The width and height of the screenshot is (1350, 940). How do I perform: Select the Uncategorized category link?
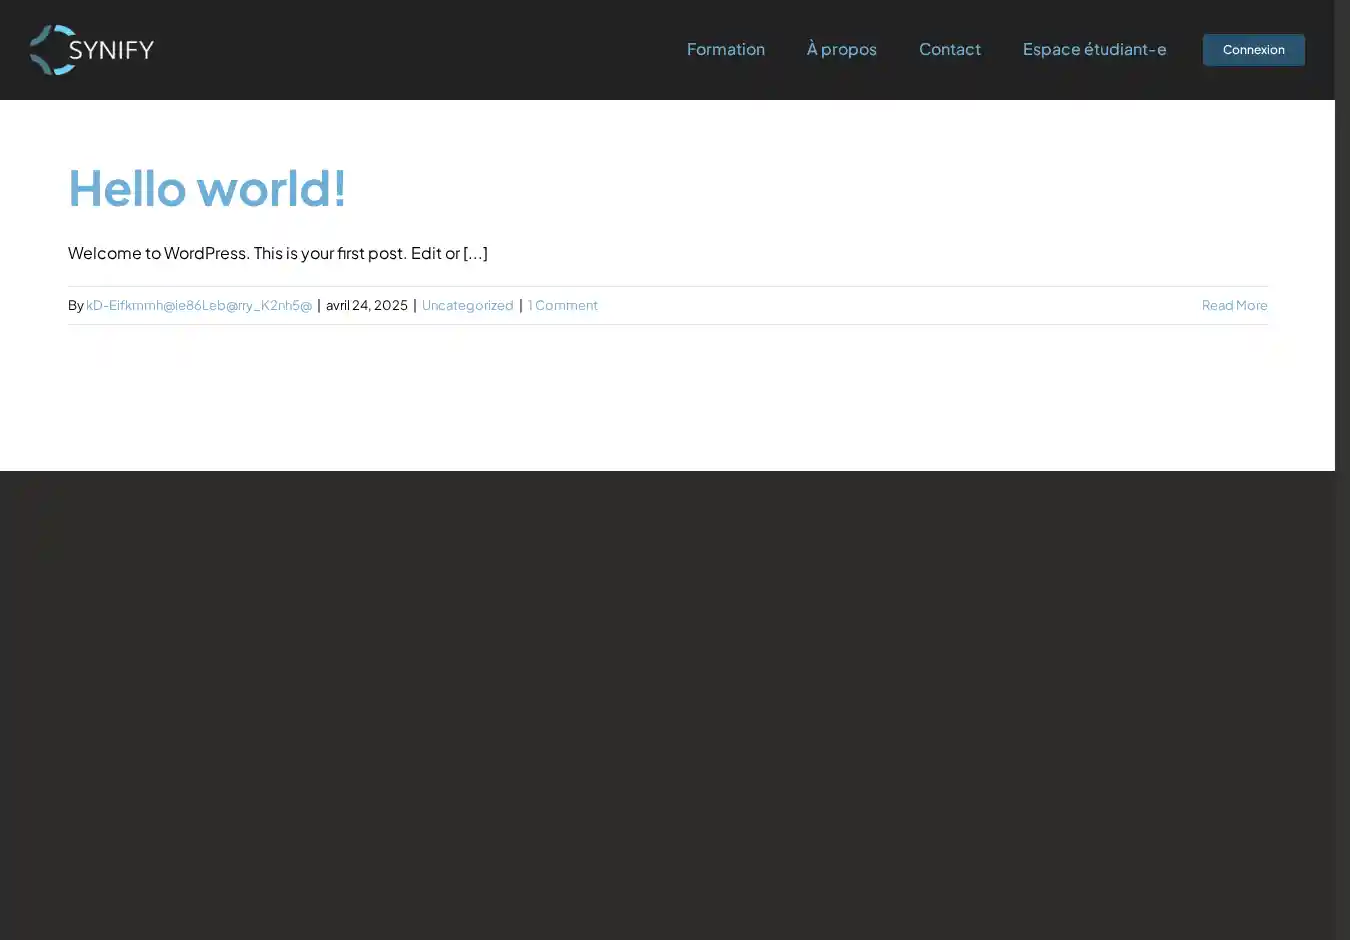467,305
